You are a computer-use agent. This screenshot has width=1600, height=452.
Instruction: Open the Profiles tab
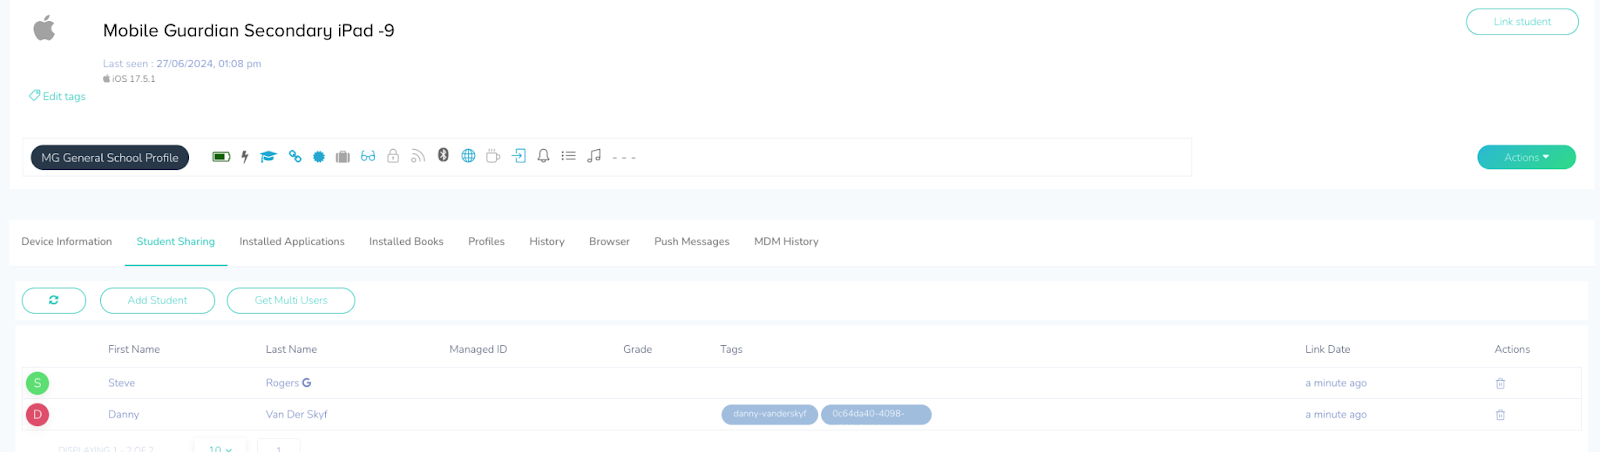tap(486, 241)
